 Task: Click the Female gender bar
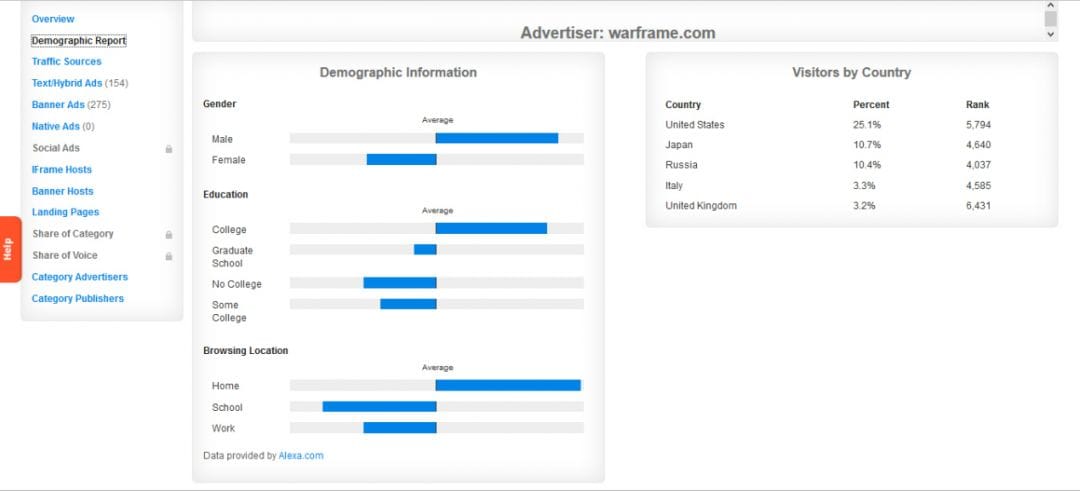pos(402,160)
